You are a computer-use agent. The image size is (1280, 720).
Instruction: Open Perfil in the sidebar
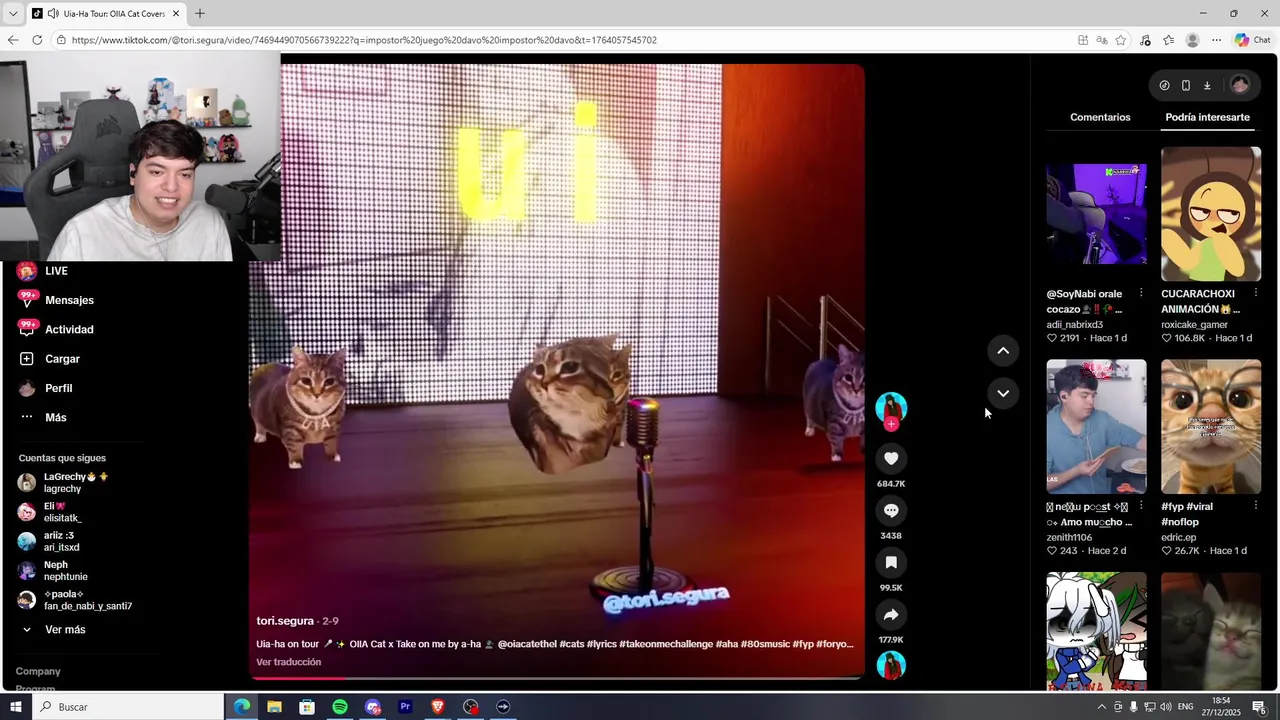pos(58,388)
